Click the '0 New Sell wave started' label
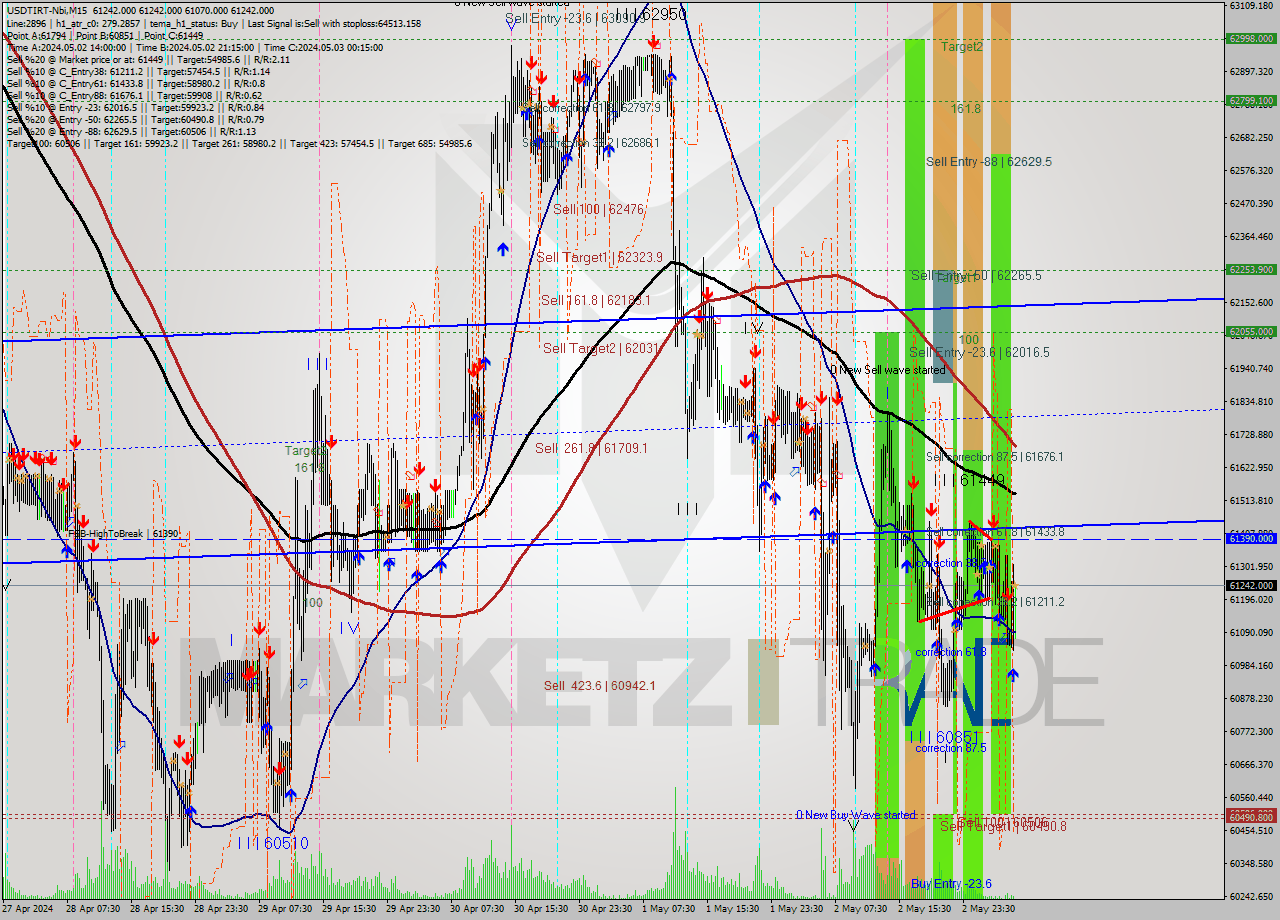 890,370
